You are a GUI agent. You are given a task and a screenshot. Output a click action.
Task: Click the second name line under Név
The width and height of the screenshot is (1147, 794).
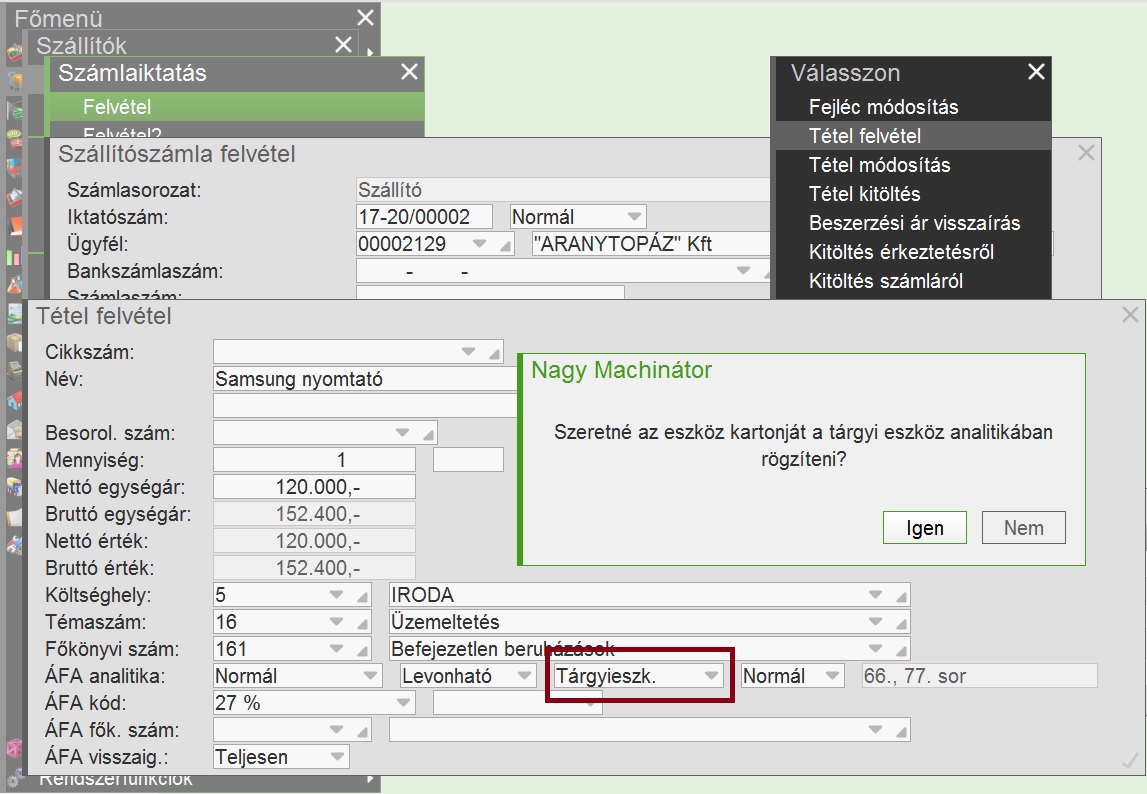(x=366, y=405)
